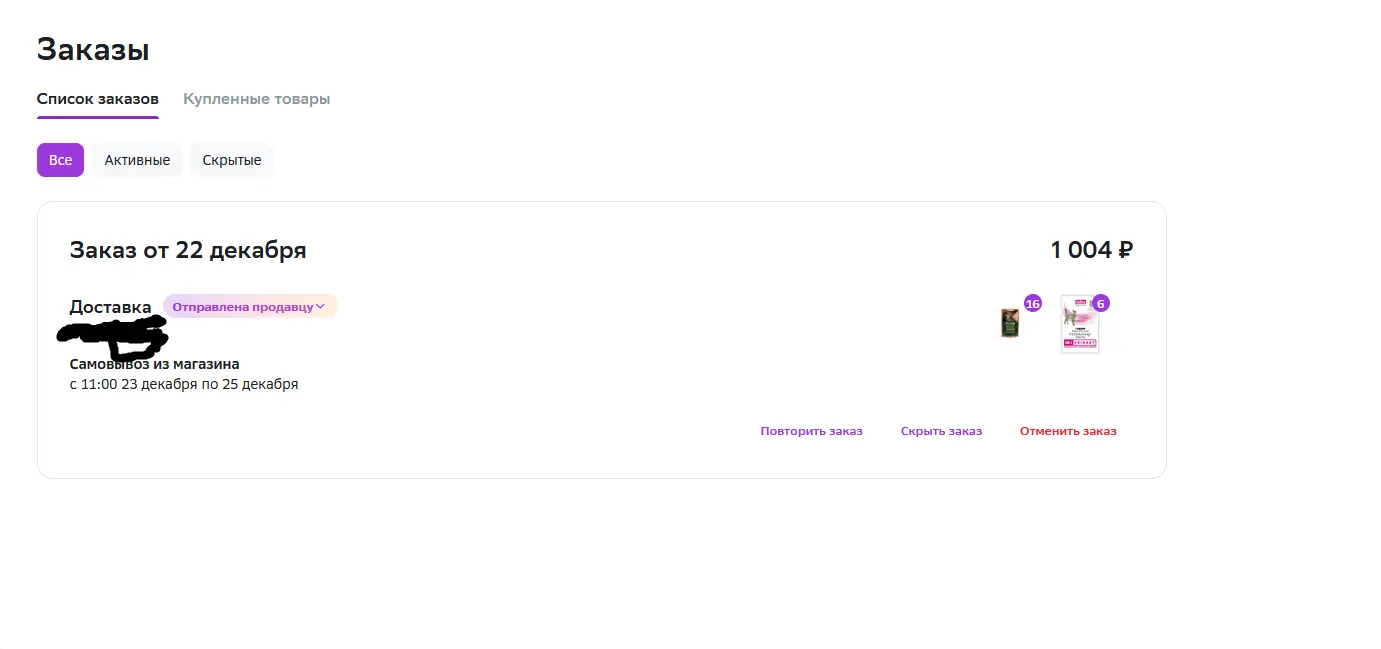Click Повторить заказ link
Screen dimensions: 1381x649
(811, 431)
